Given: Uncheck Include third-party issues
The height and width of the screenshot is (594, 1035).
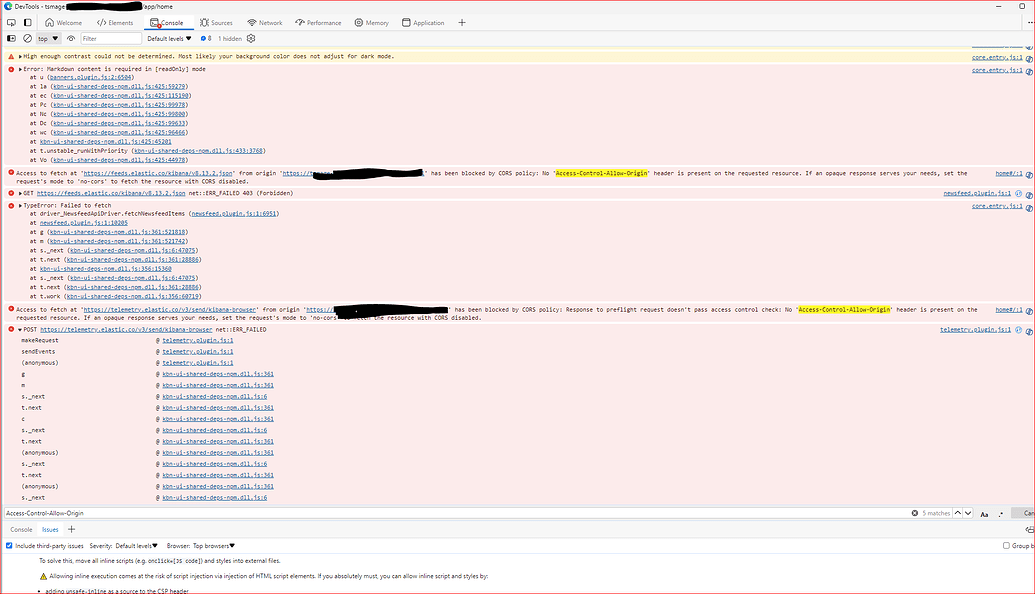Looking at the screenshot, I should (x=8, y=546).
